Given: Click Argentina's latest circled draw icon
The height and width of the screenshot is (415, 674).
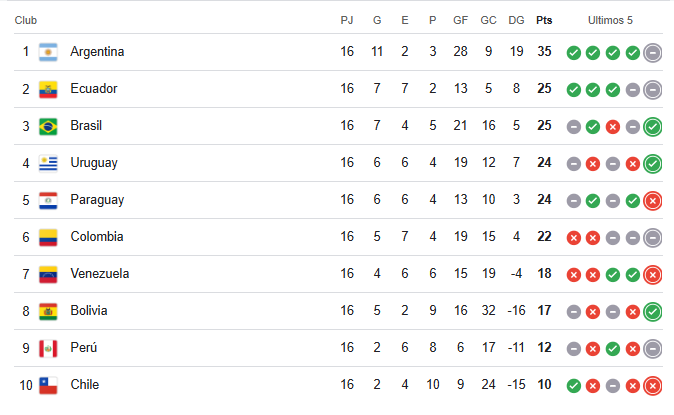Looking at the screenshot, I should (653, 53).
